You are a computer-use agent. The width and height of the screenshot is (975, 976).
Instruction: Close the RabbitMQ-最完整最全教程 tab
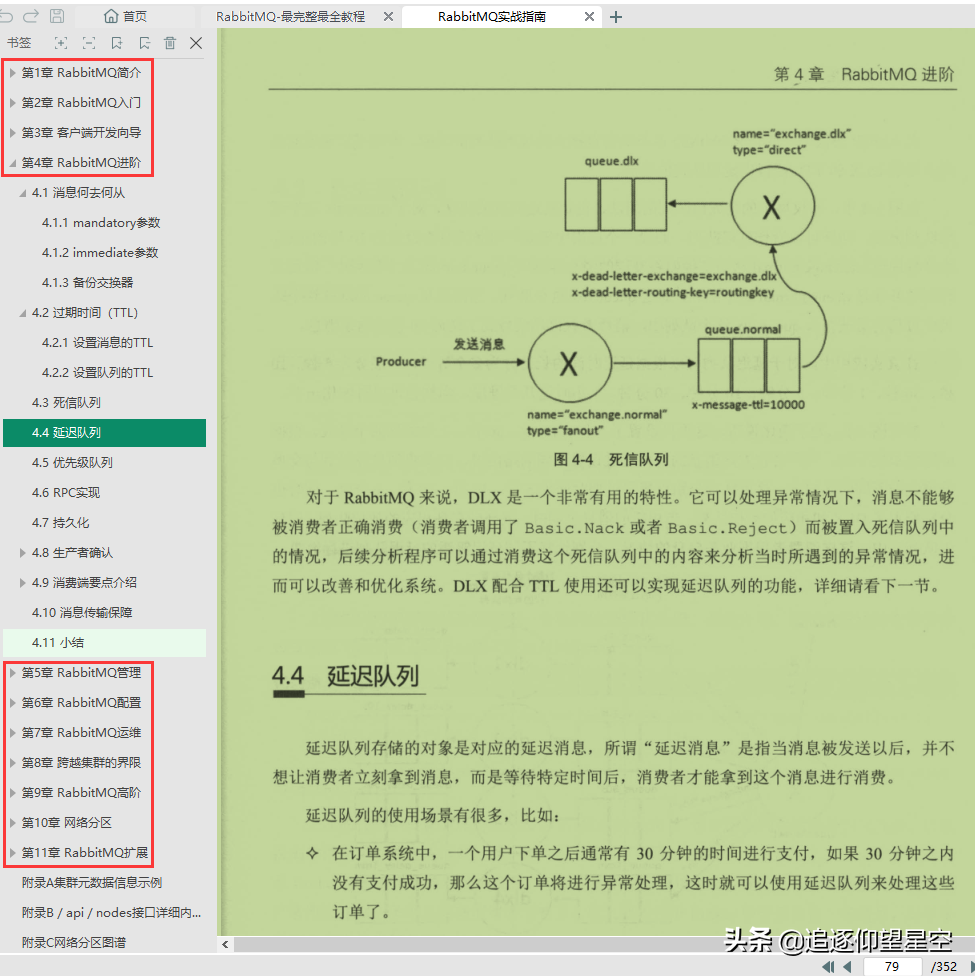[x=389, y=17]
